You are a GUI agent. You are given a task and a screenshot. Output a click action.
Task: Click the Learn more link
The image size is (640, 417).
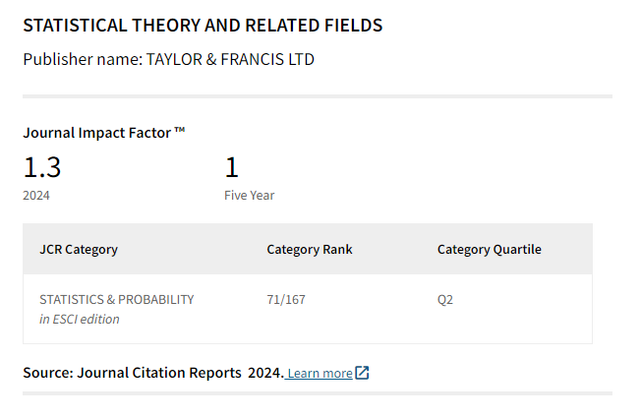pos(319,373)
